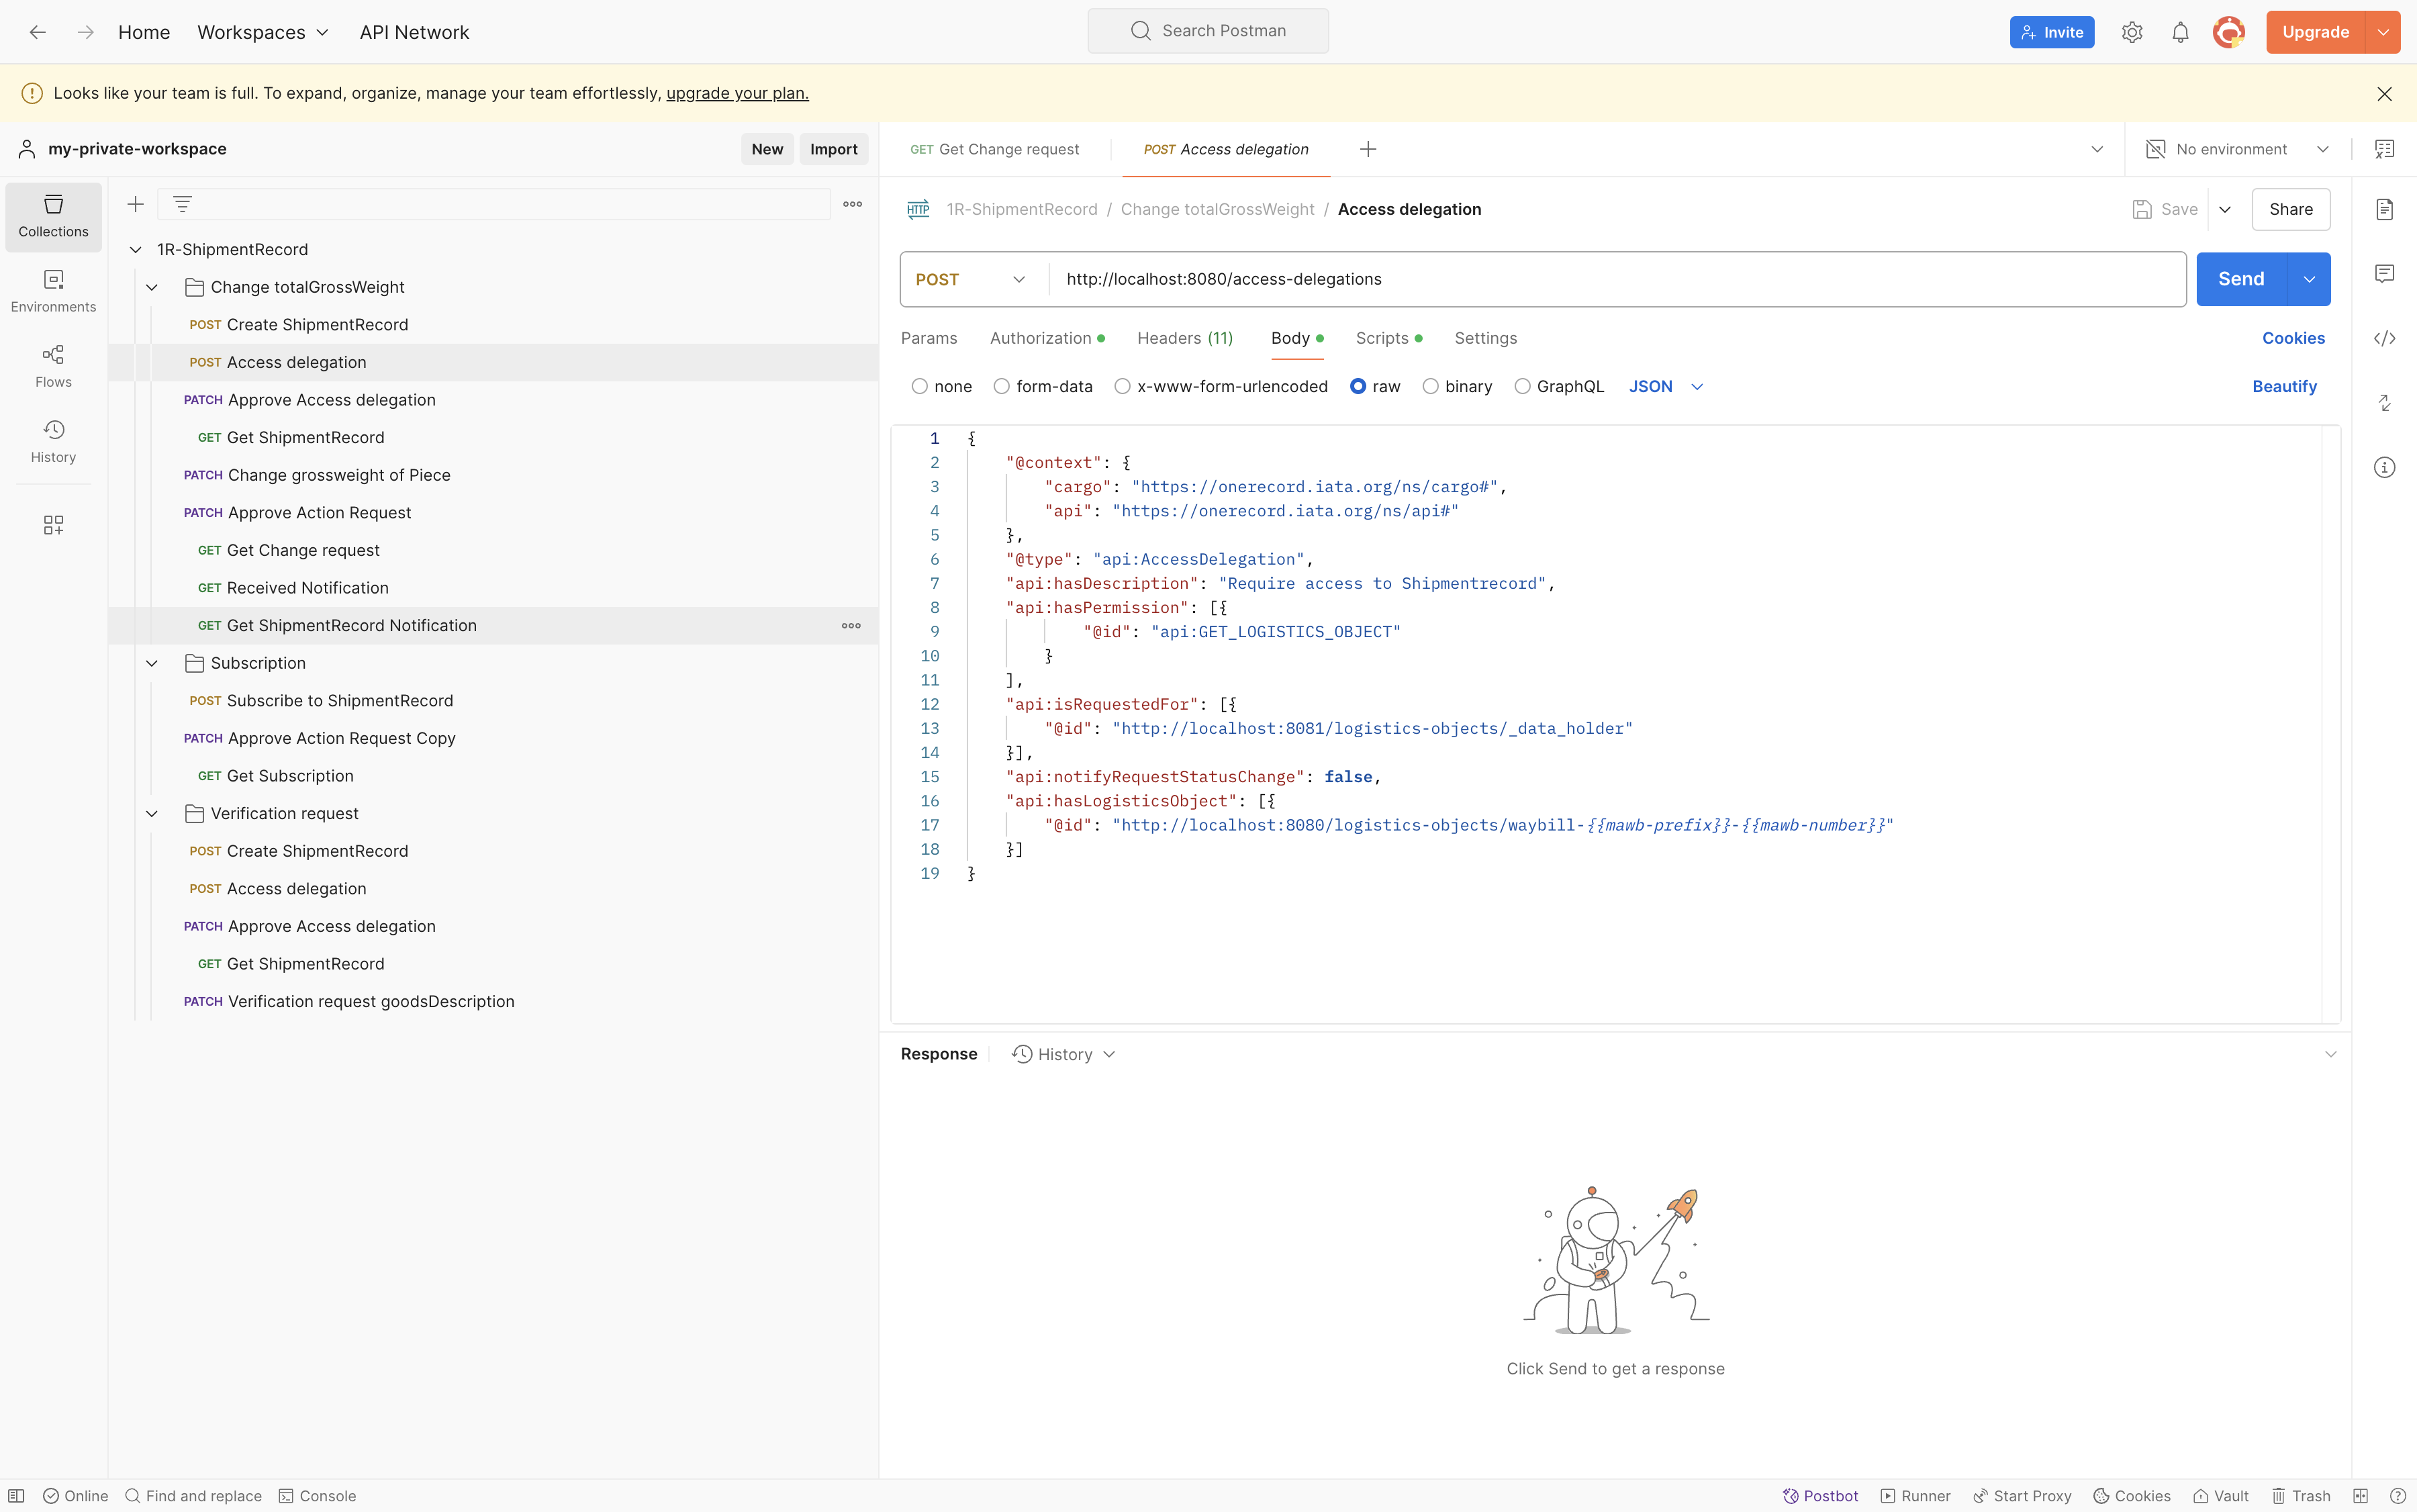Open the History sidebar panel
This screenshot has width=2417, height=1512.
[x=53, y=441]
